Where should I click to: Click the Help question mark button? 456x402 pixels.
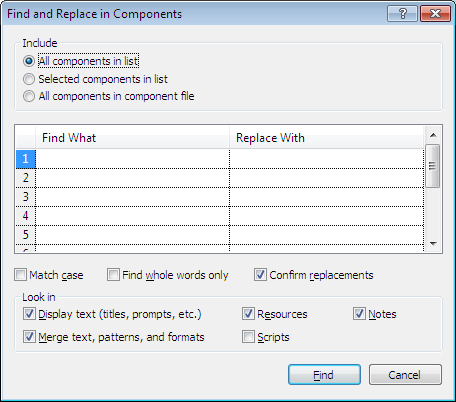pyautogui.click(x=402, y=14)
